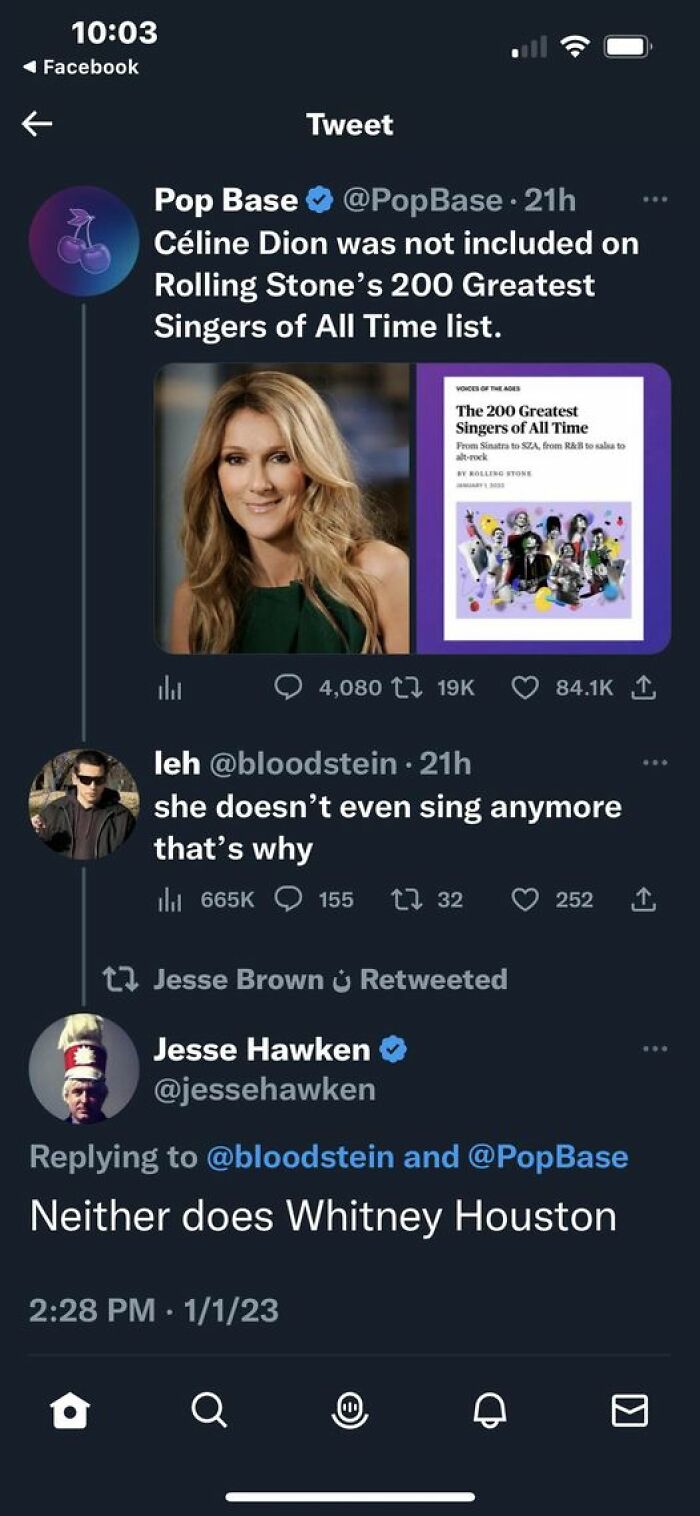This screenshot has width=700, height=1516.
Task: Open the Notifications bell icon
Action: point(489,1413)
